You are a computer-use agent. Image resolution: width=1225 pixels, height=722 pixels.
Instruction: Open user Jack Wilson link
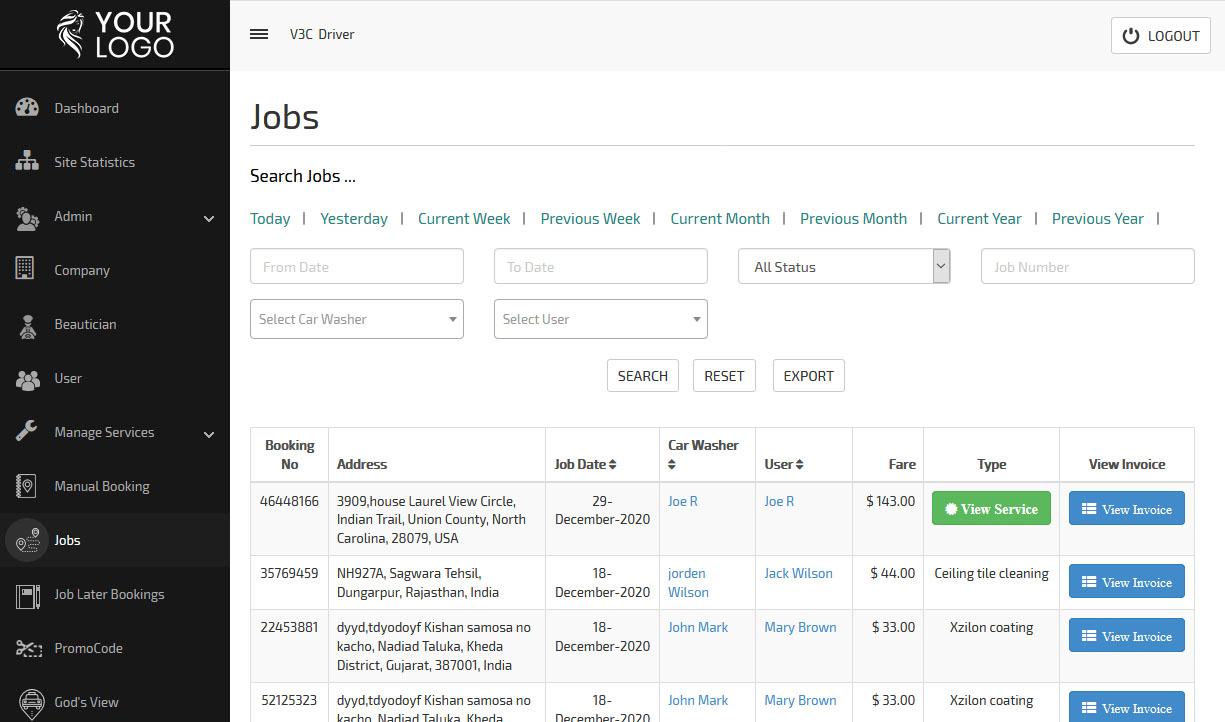tap(798, 573)
